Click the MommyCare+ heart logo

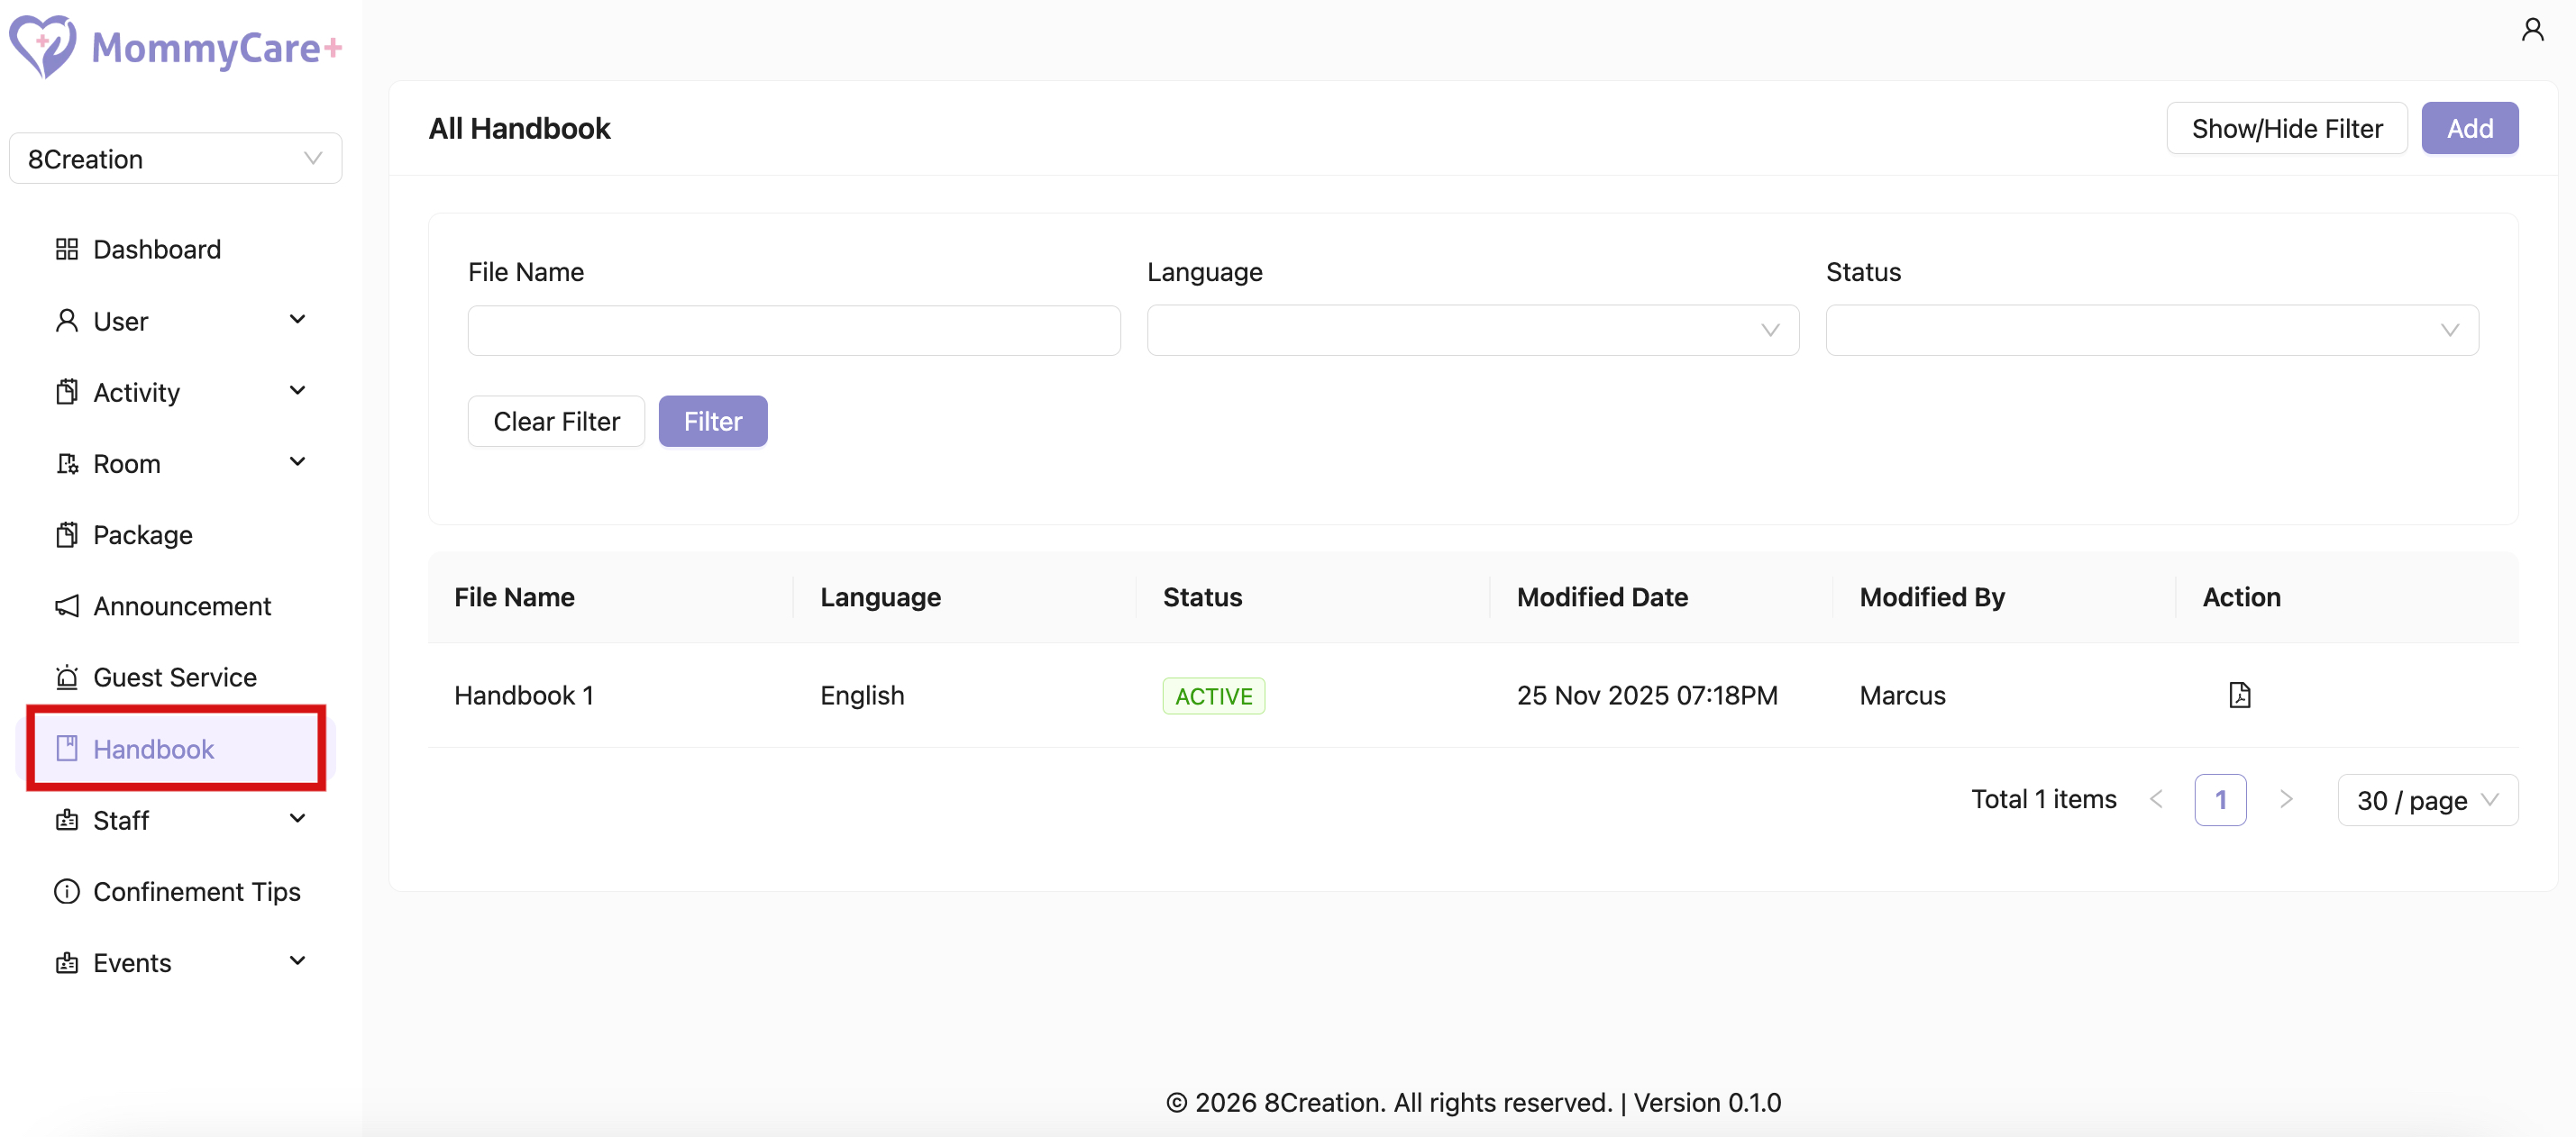(42, 45)
